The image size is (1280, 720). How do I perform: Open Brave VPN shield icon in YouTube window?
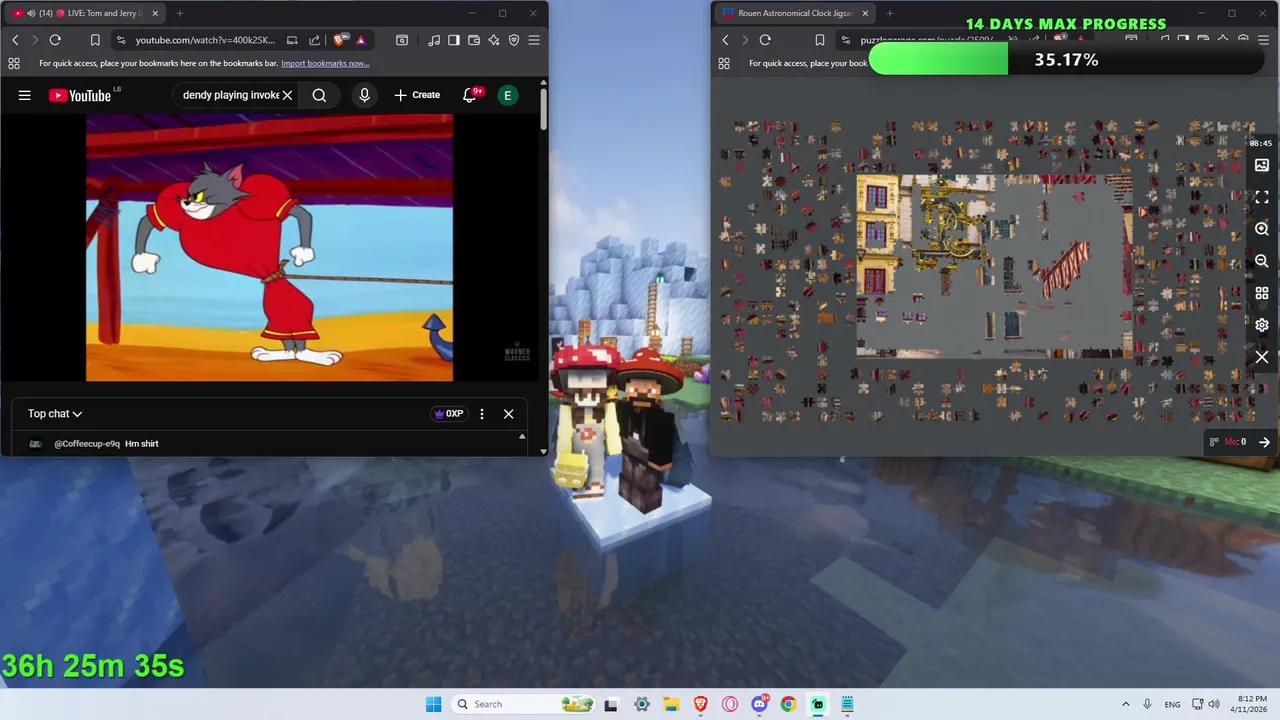[x=514, y=40]
